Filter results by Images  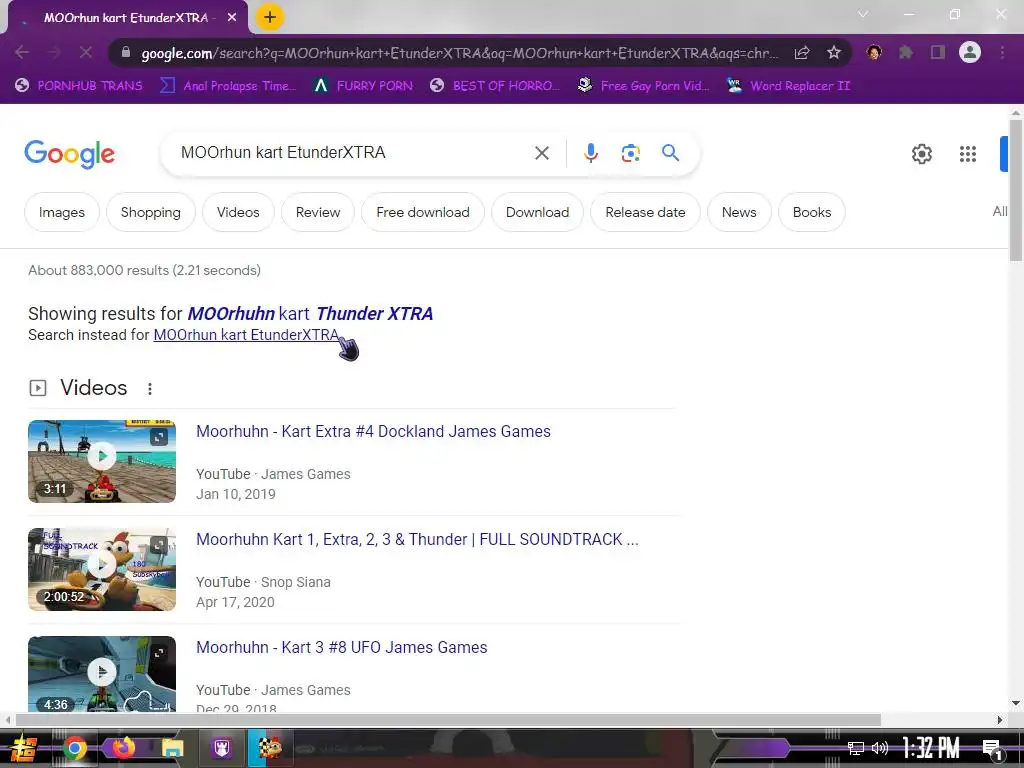pyautogui.click(x=61, y=212)
